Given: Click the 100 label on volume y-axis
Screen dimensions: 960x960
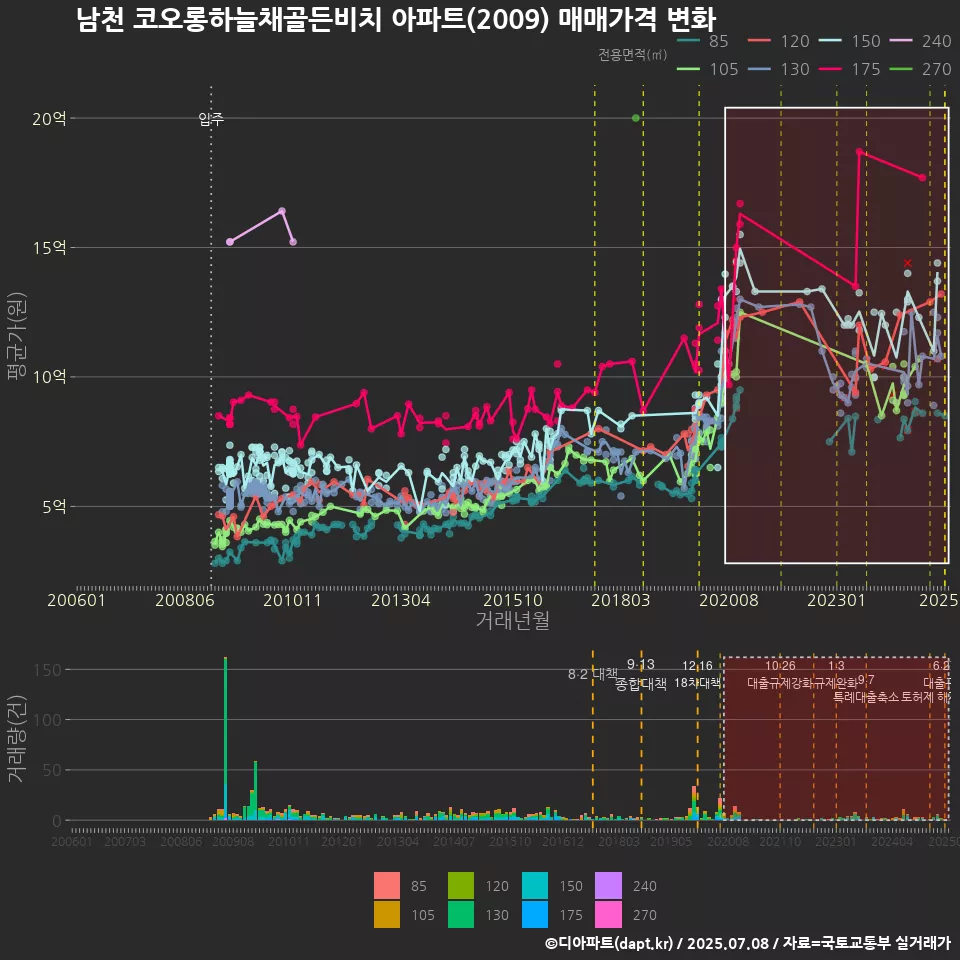Looking at the screenshot, I should [x=48, y=720].
